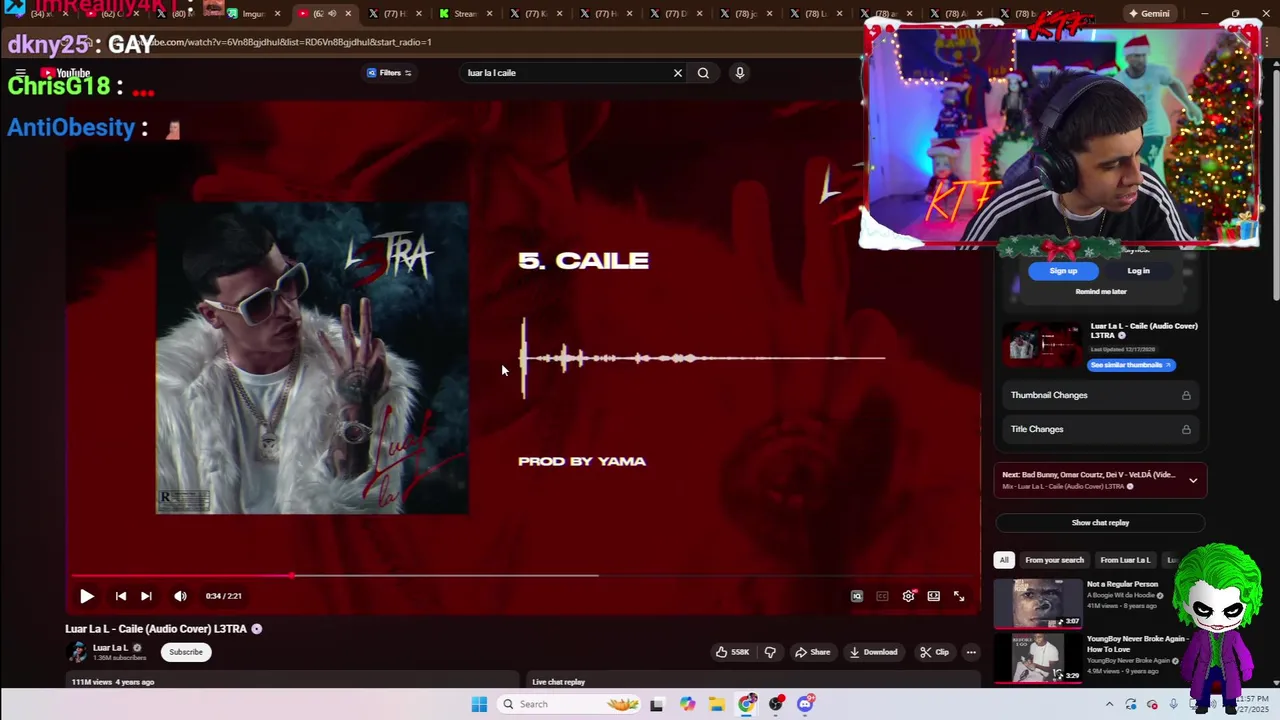Image resolution: width=1280 pixels, height=720 pixels.
Task: Open YoungBoy How To Love thumbnail
Action: click(1038, 657)
